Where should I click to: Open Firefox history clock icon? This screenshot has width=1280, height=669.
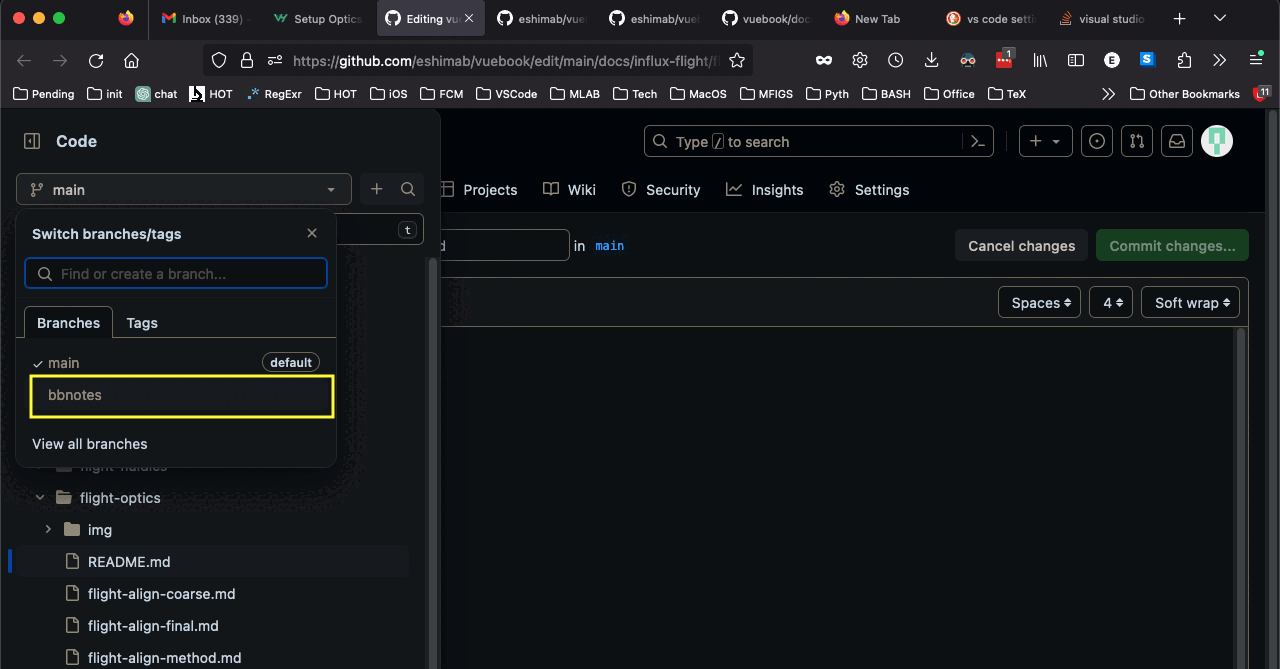[x=896, y=60]
